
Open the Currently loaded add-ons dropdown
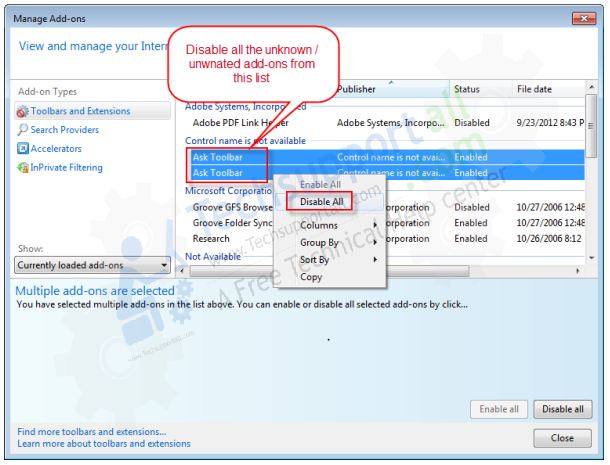click(93, 265)
